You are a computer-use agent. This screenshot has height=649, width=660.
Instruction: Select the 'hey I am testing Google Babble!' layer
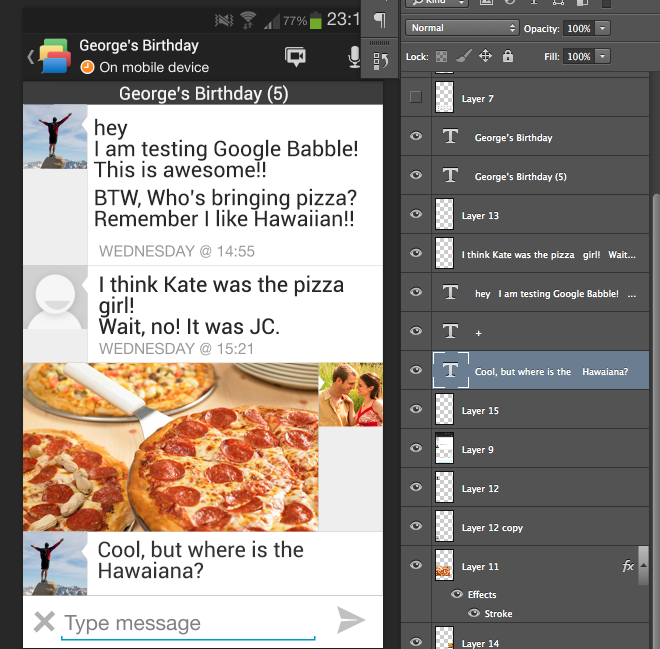click(525, 292)
